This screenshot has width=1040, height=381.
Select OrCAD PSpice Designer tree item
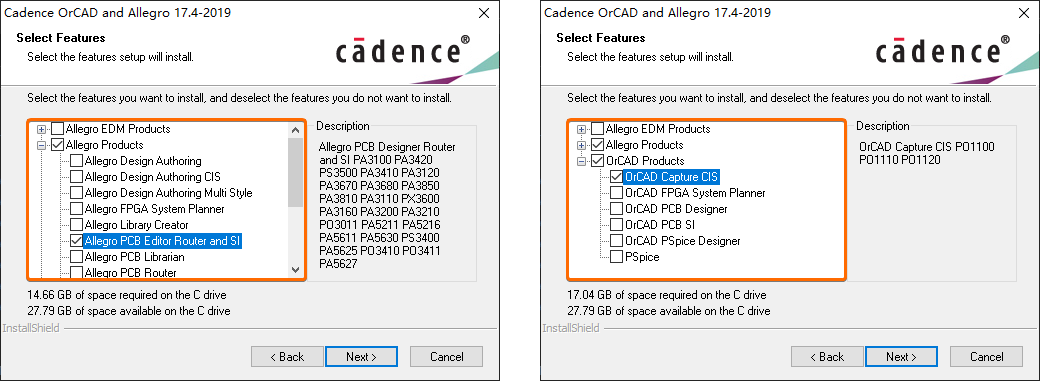click(x=682, y=240)
